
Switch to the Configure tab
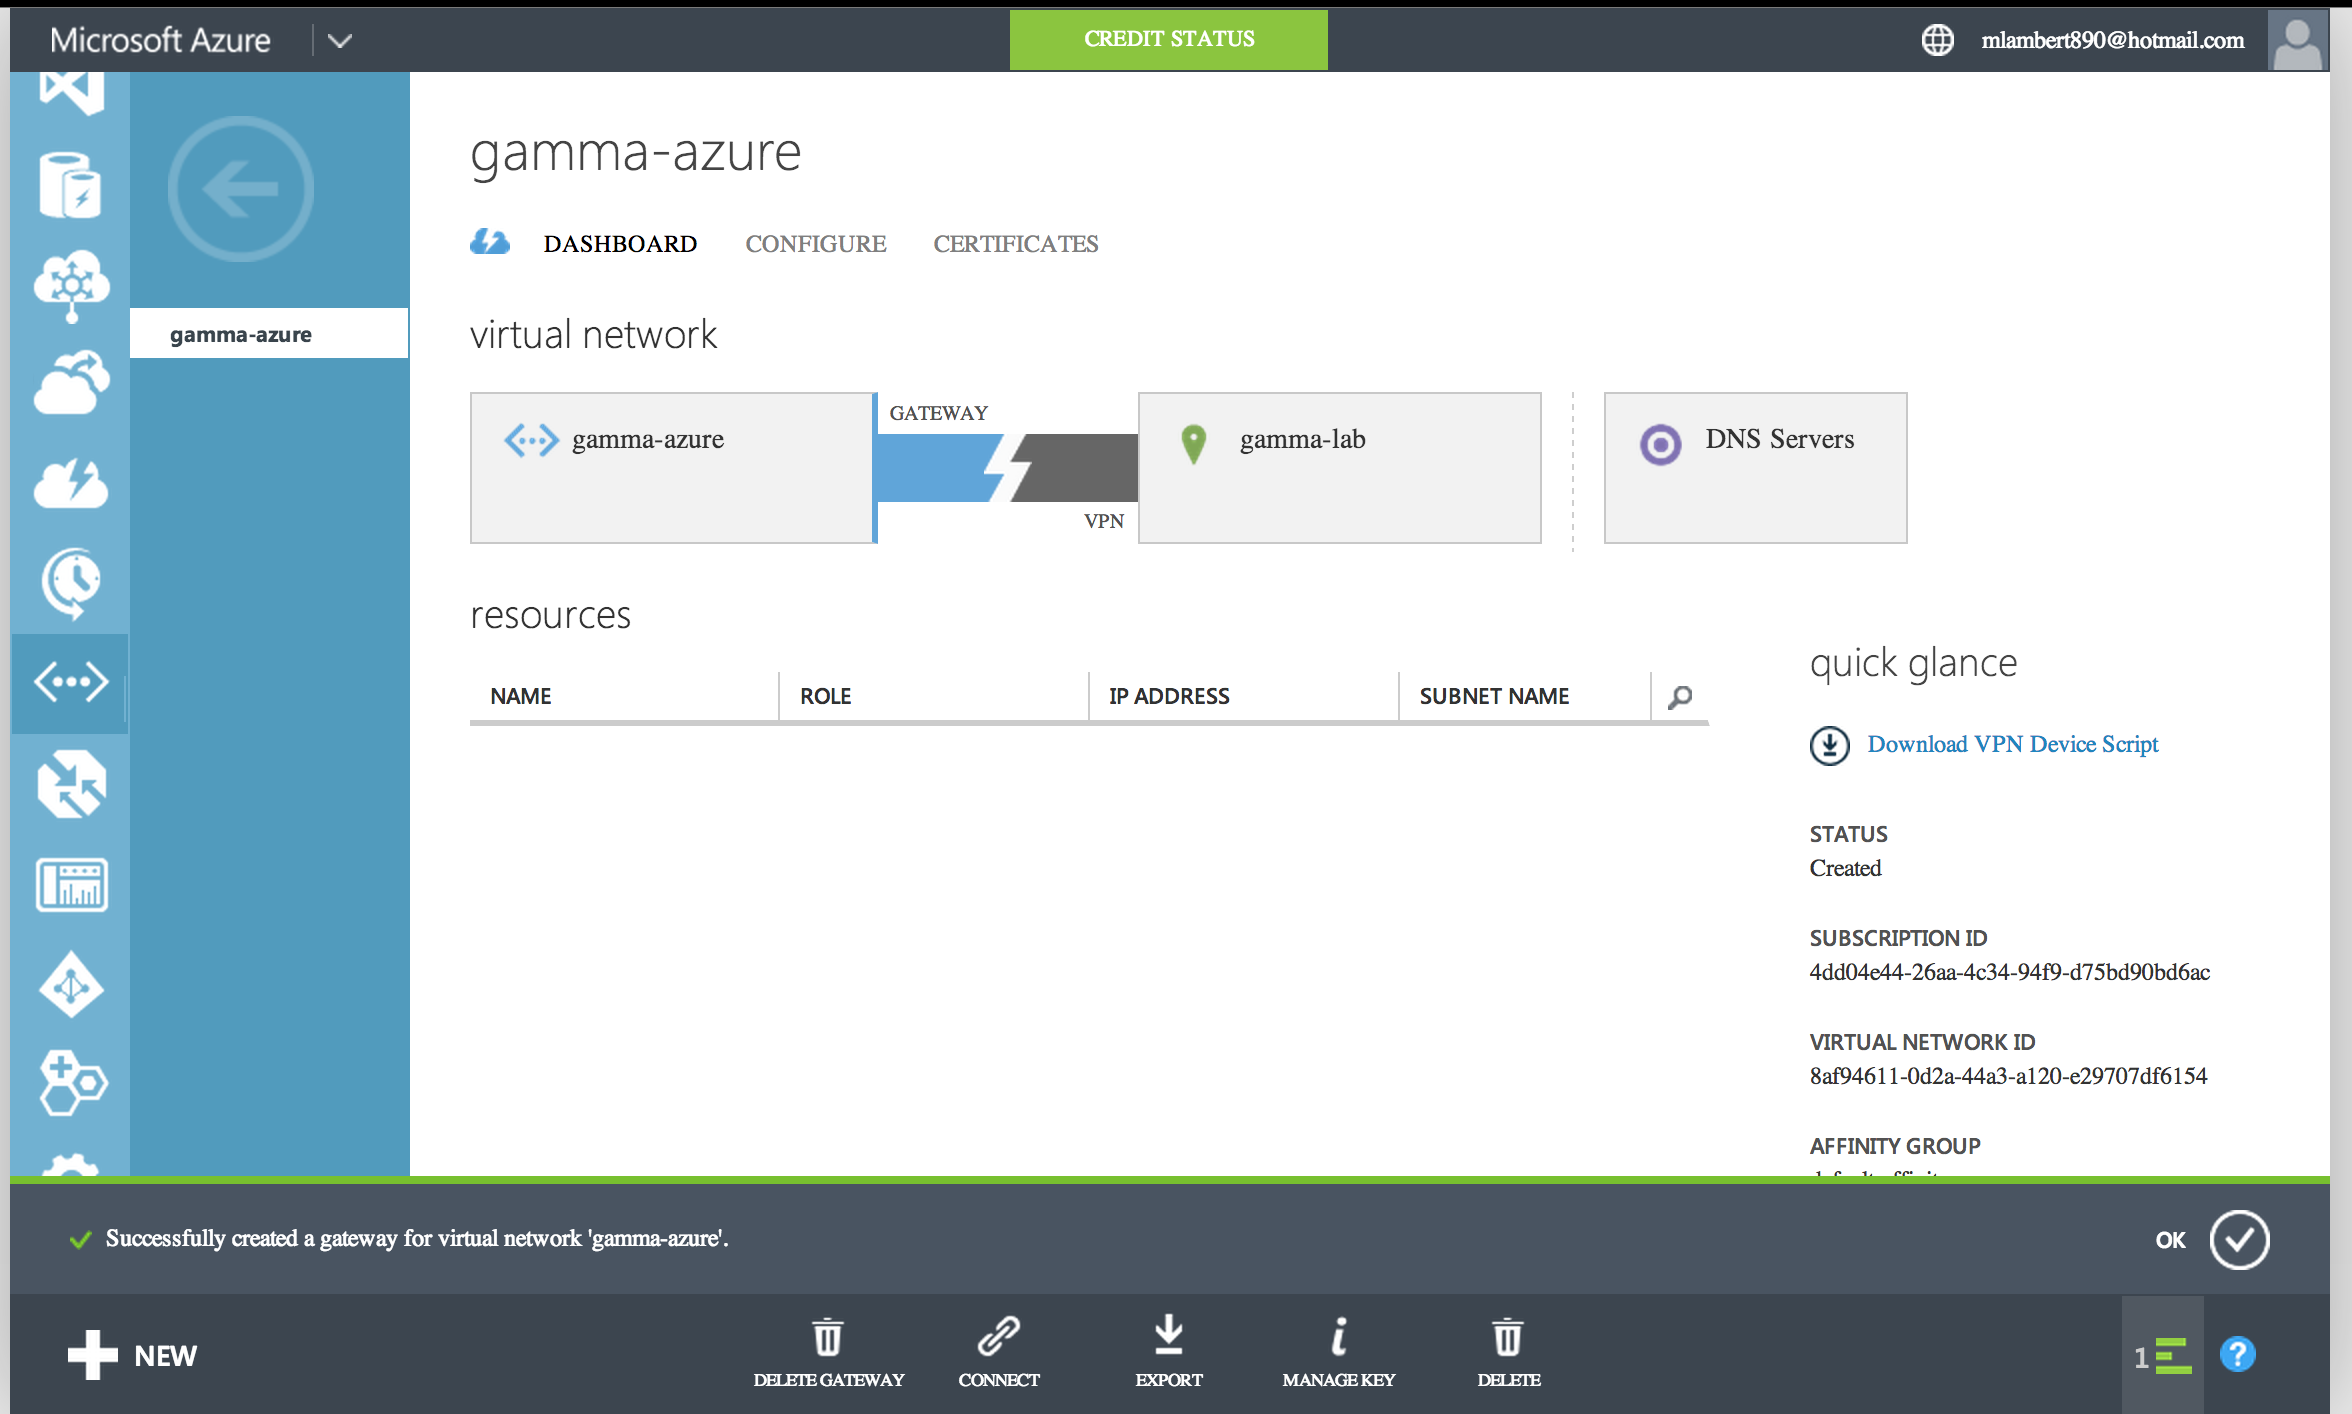815,244
